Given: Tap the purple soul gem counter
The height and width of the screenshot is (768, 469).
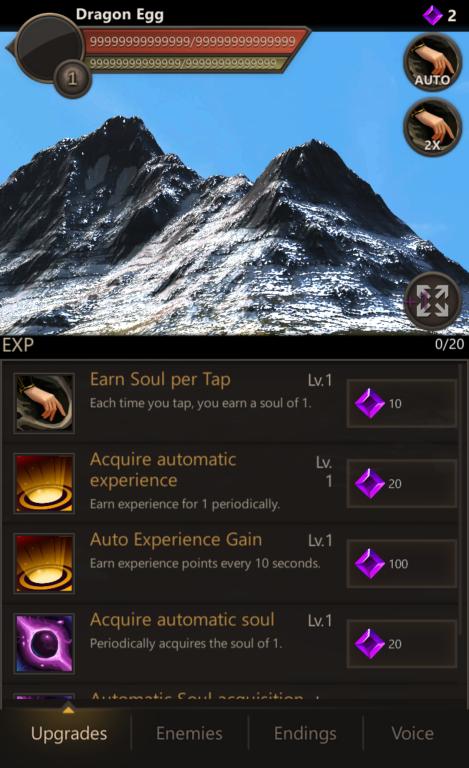Looking at the screenshot, I should coord(439,15).
